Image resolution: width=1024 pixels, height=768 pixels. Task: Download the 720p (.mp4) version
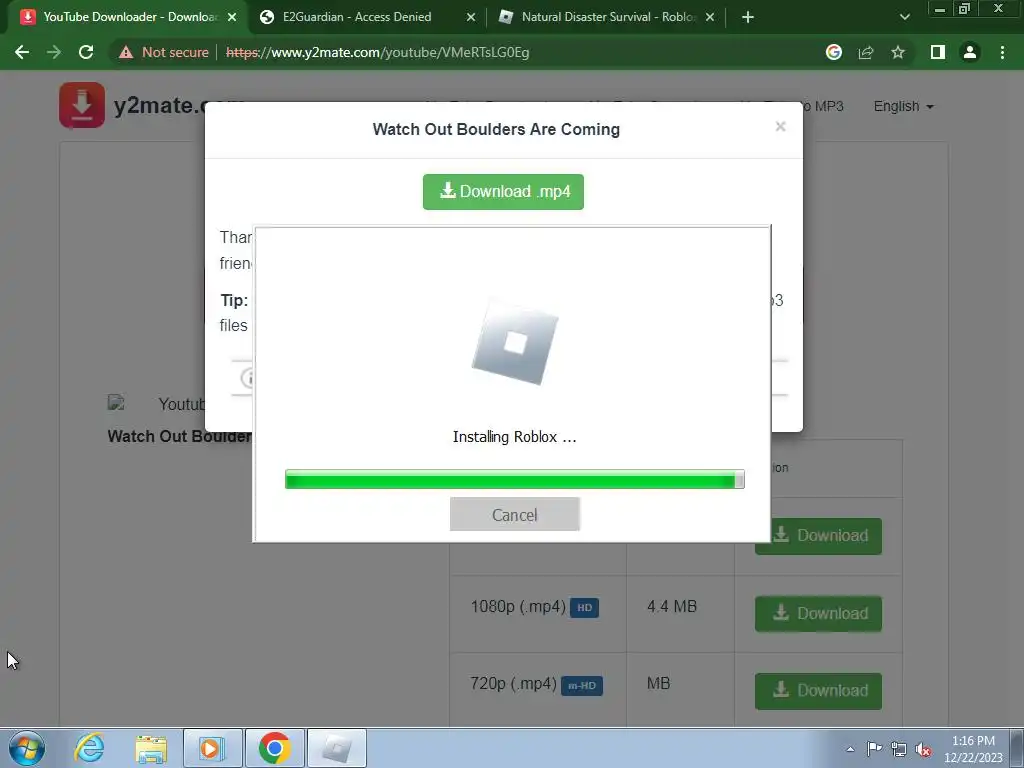[x=818, y=691]
